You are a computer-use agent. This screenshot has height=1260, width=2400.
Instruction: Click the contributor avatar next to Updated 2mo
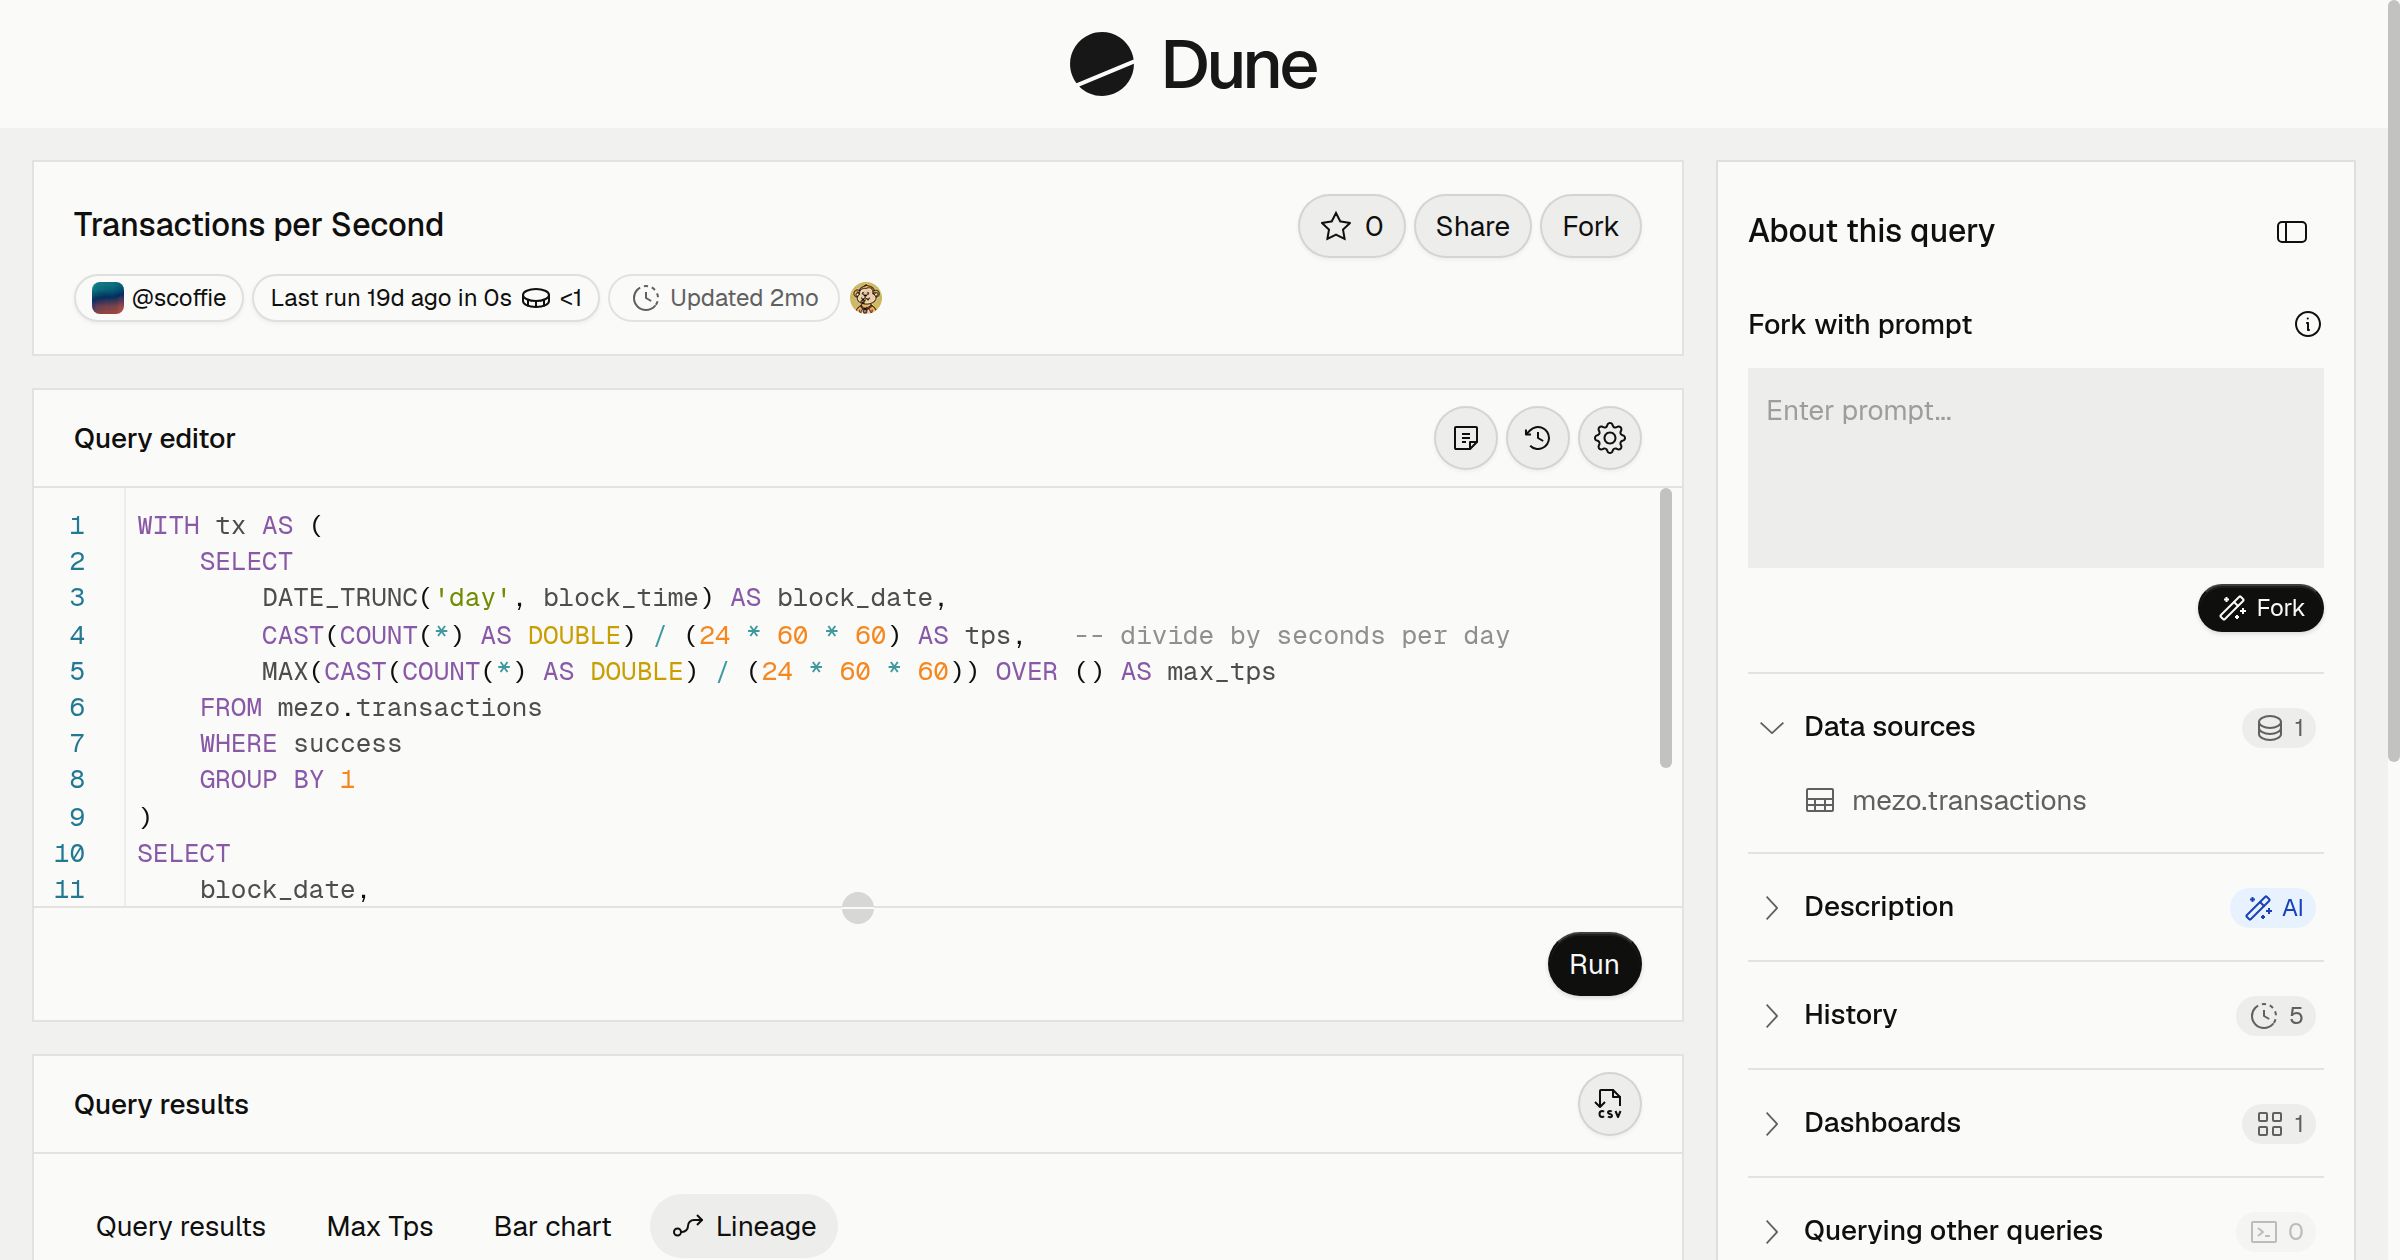click(866, 298)
